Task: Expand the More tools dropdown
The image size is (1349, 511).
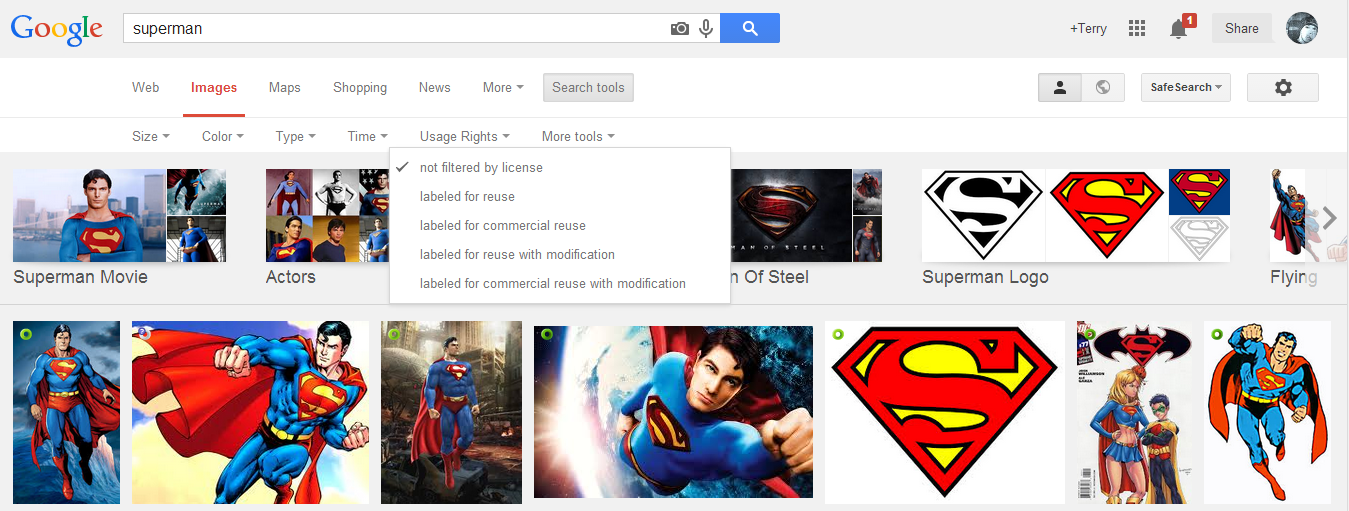Action: tap(578, 136)
